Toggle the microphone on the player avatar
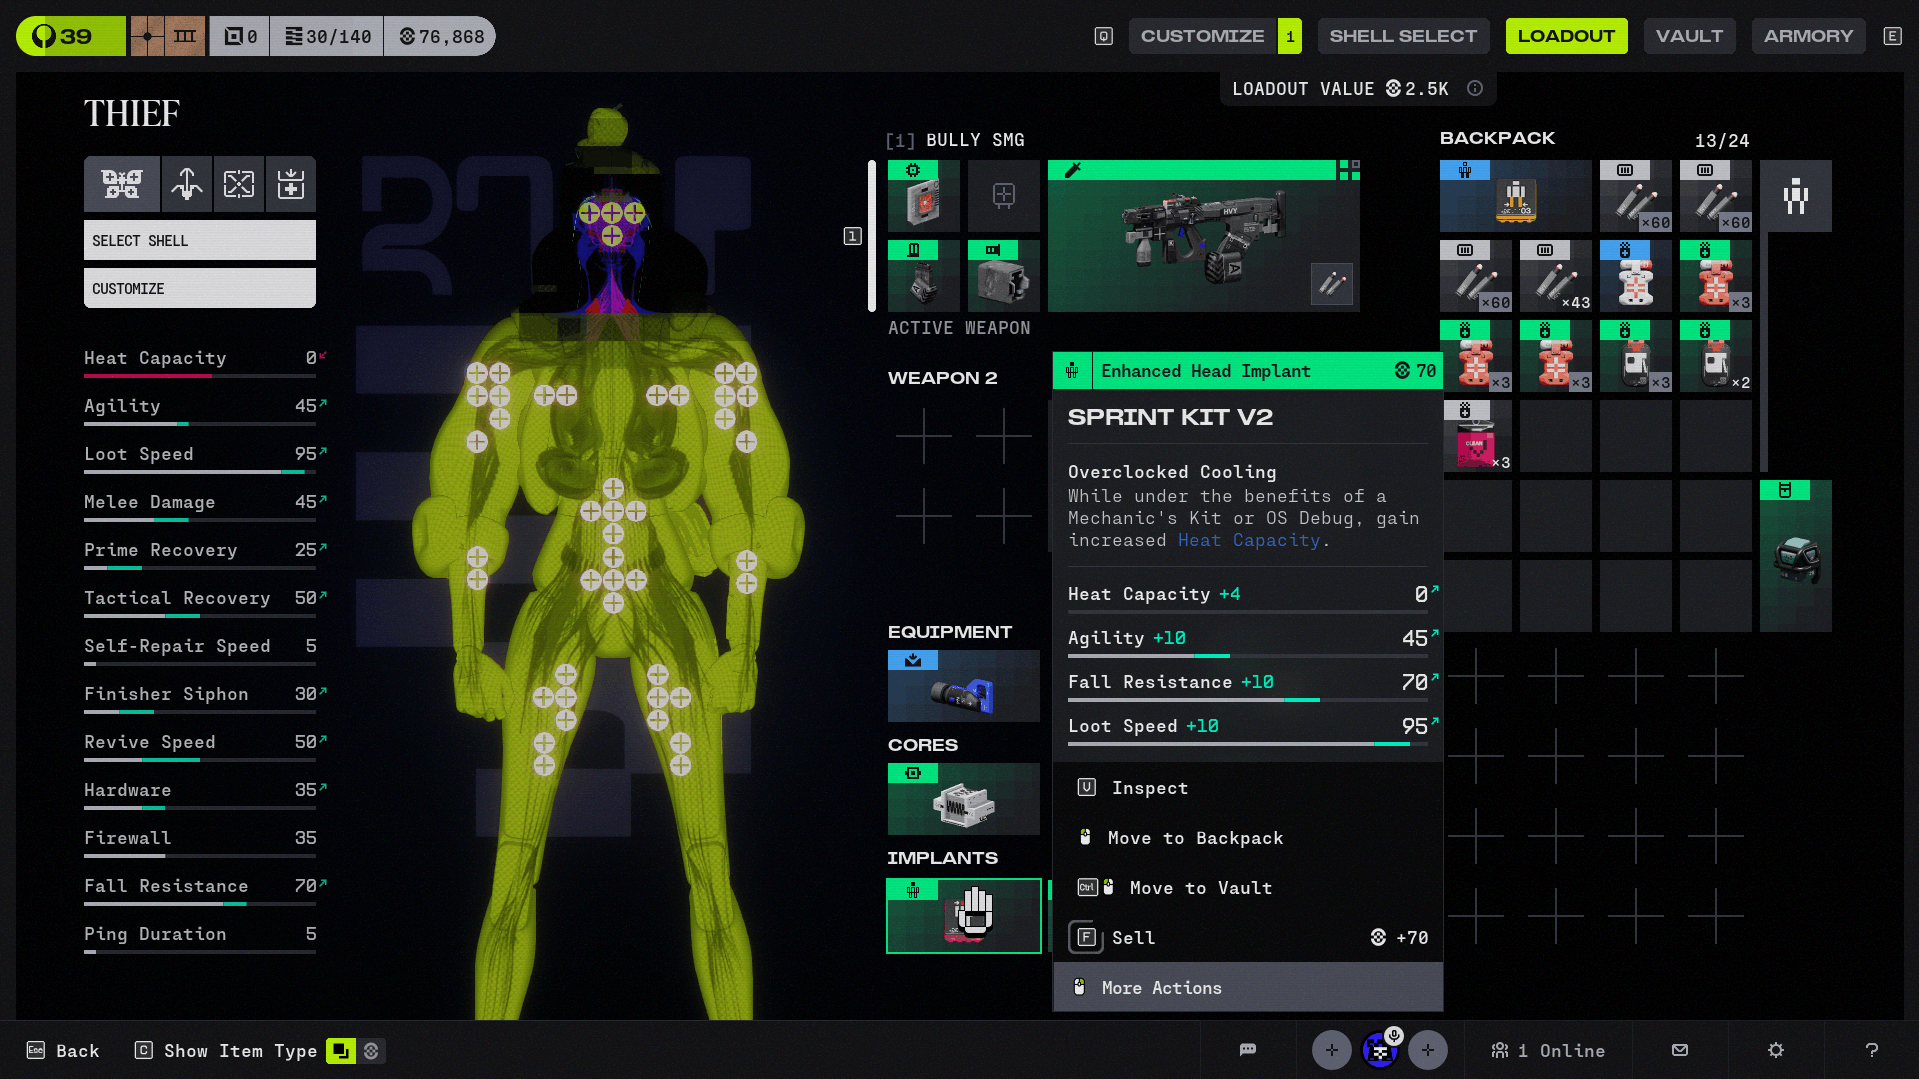Image resolution: width=1919 pixels, height=1079 pixels. click(1394, 1036)
